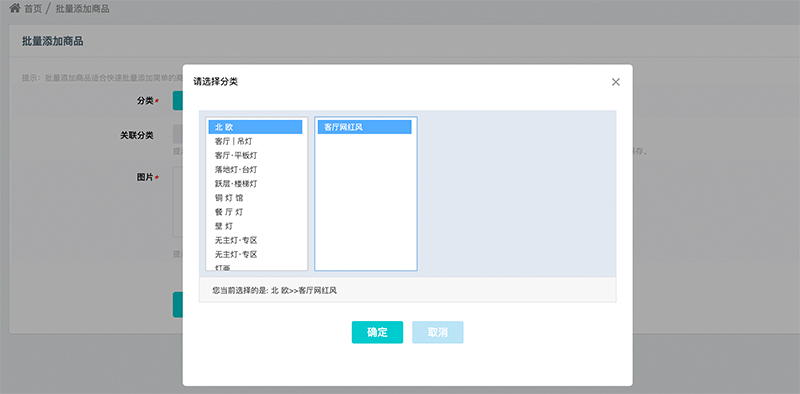Viewport: 800px width, 394px height.
Task: Click the 图片 field label
Action: click(x=145, y=177)
